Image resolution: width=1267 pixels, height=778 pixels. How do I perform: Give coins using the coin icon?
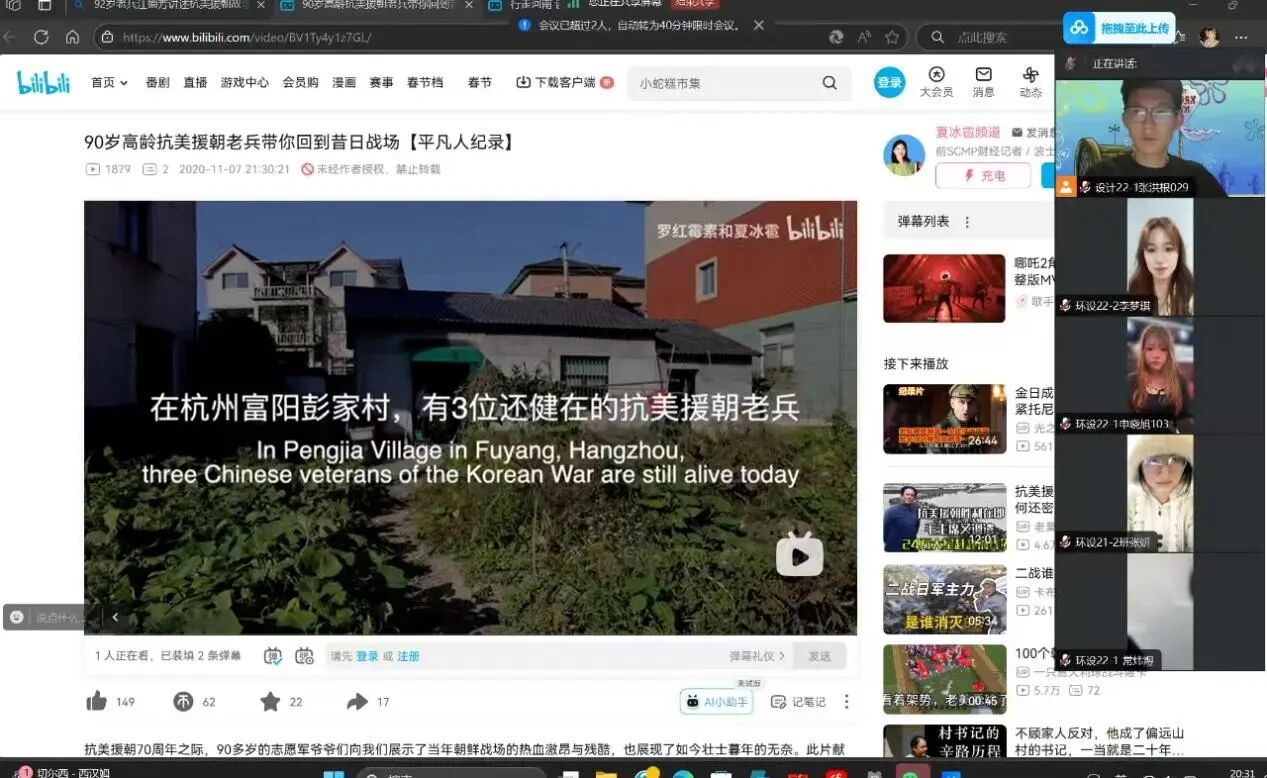183,702
